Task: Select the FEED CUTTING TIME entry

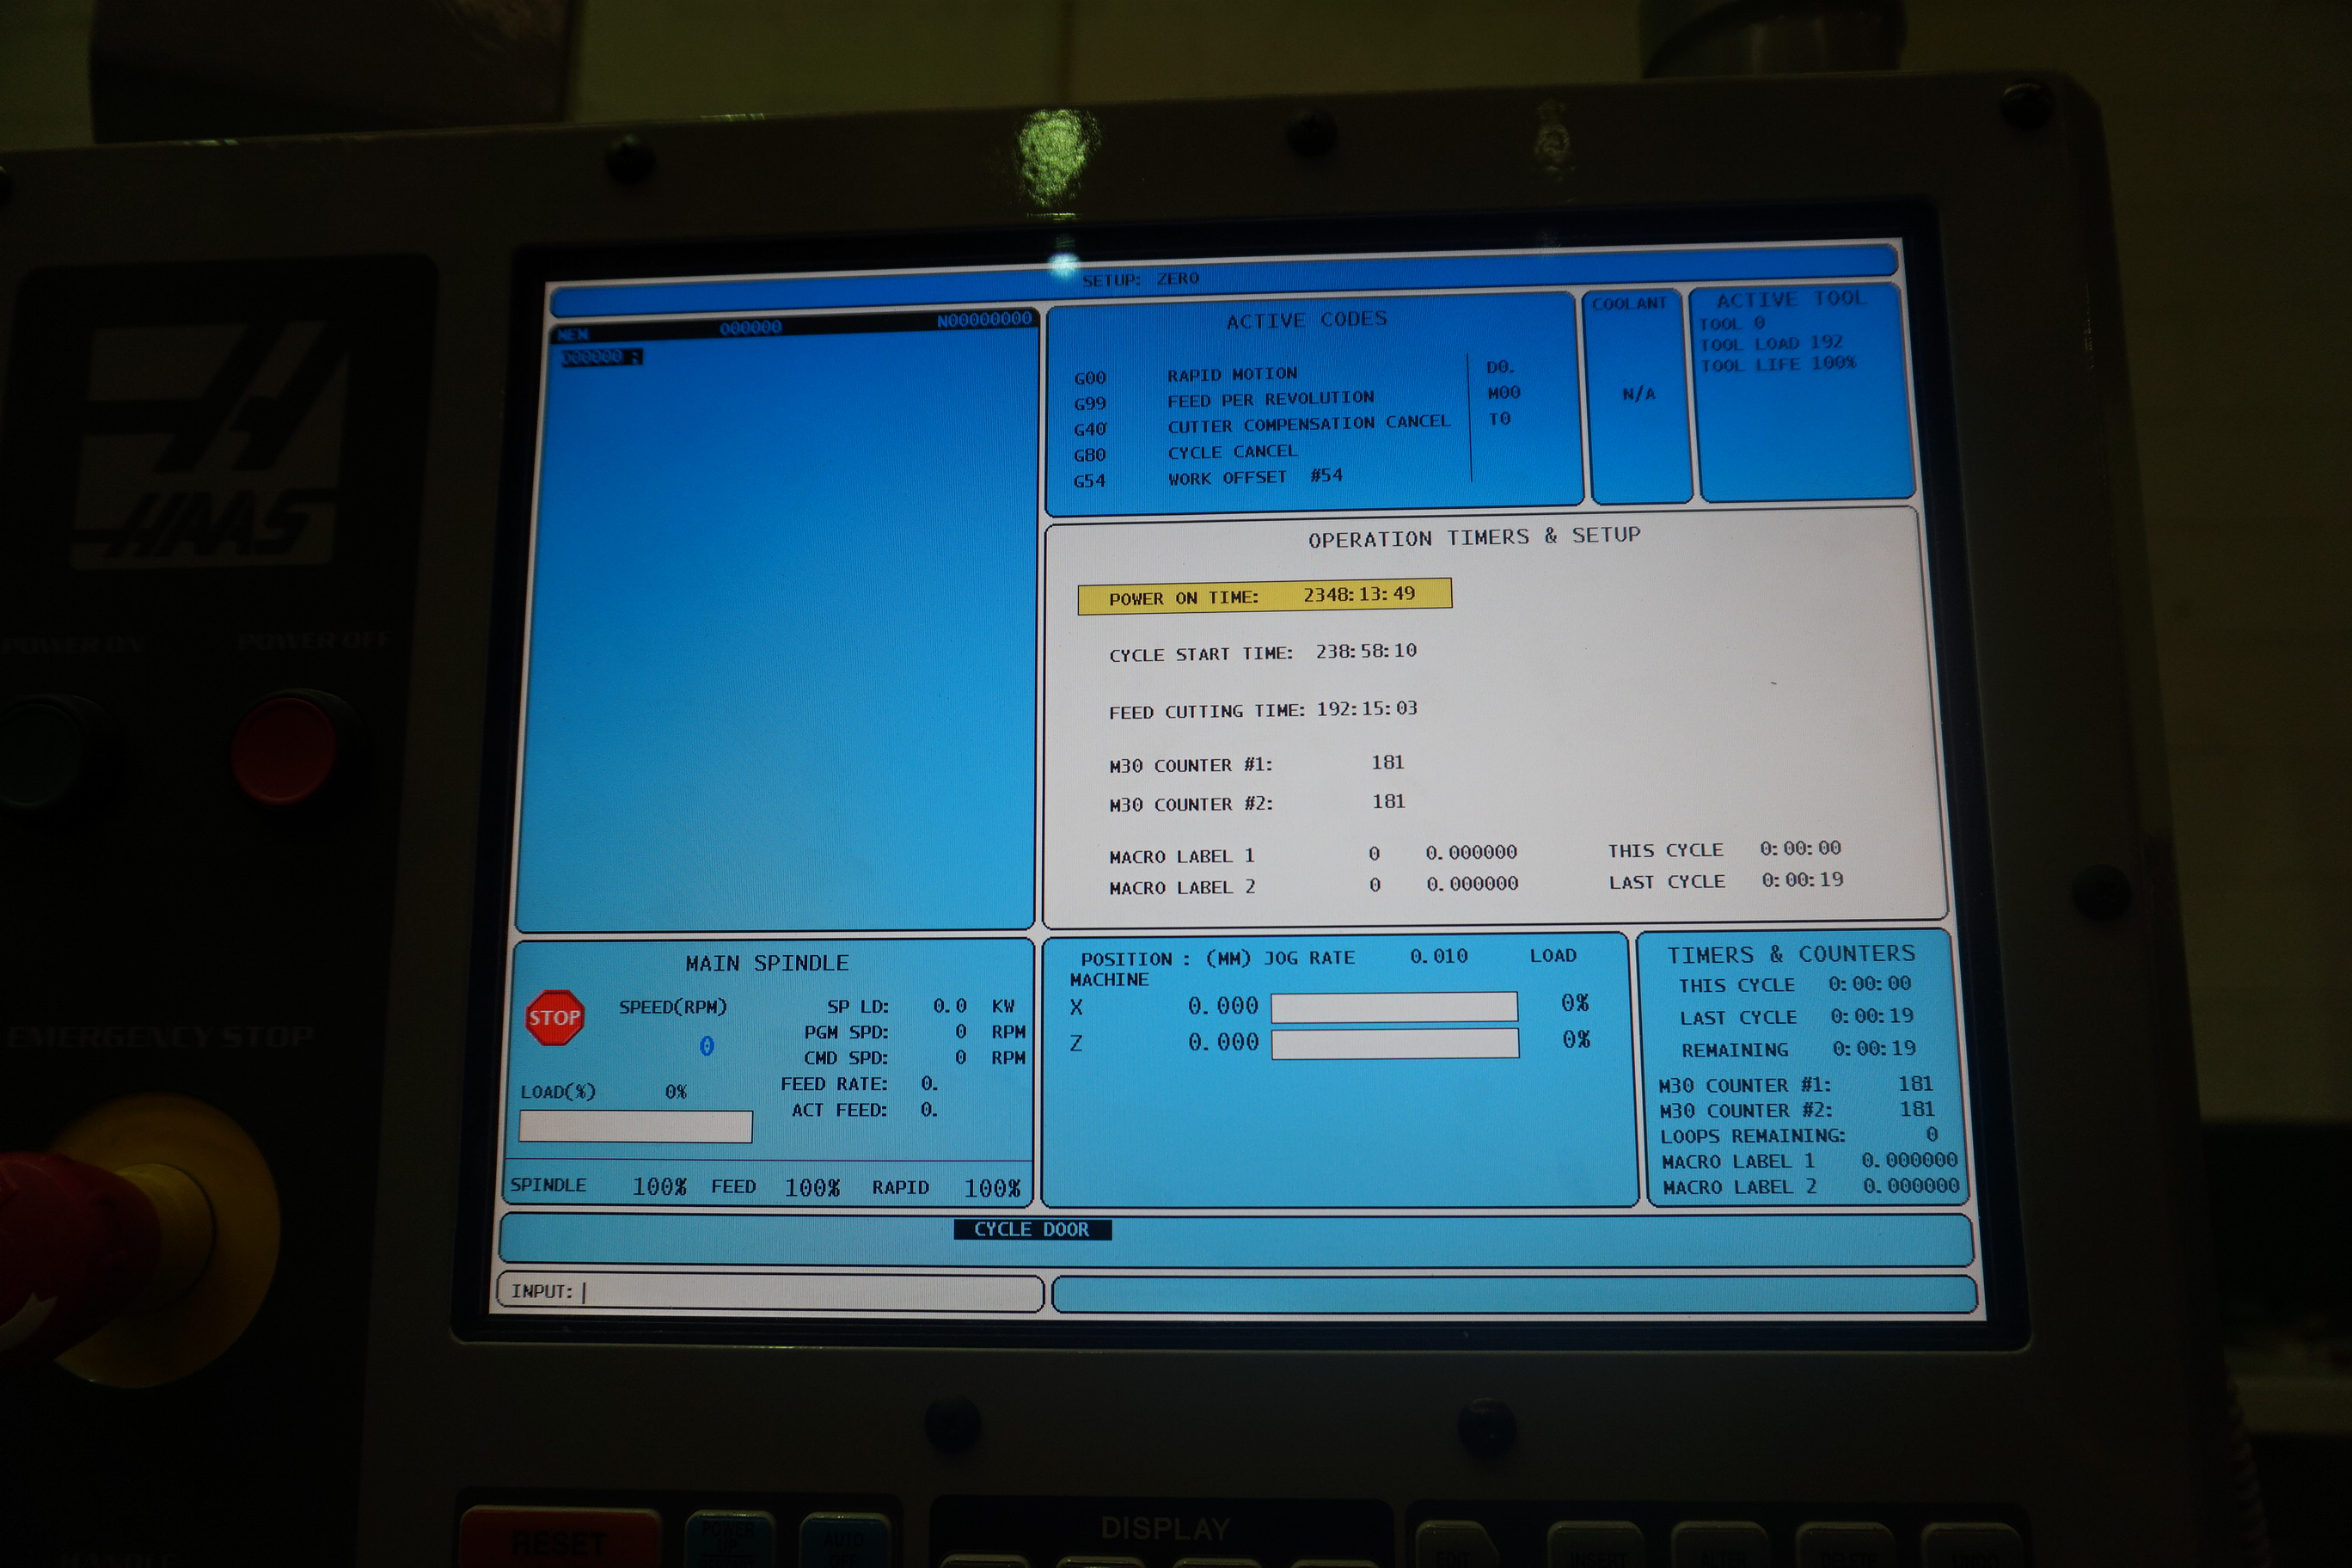Action: click(1262, 710)
